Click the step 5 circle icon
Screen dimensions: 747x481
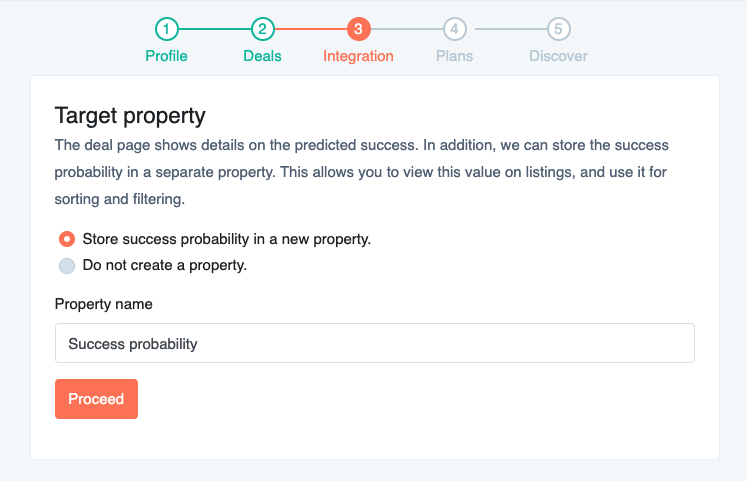pyautogui.click(x=558, y=29)
